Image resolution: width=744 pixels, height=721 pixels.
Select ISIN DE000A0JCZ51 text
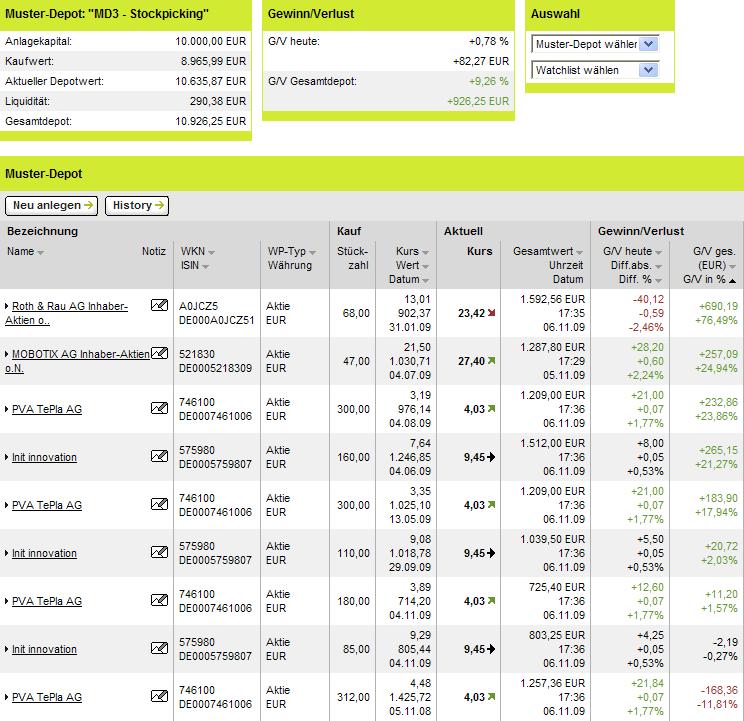coord(216,320)
